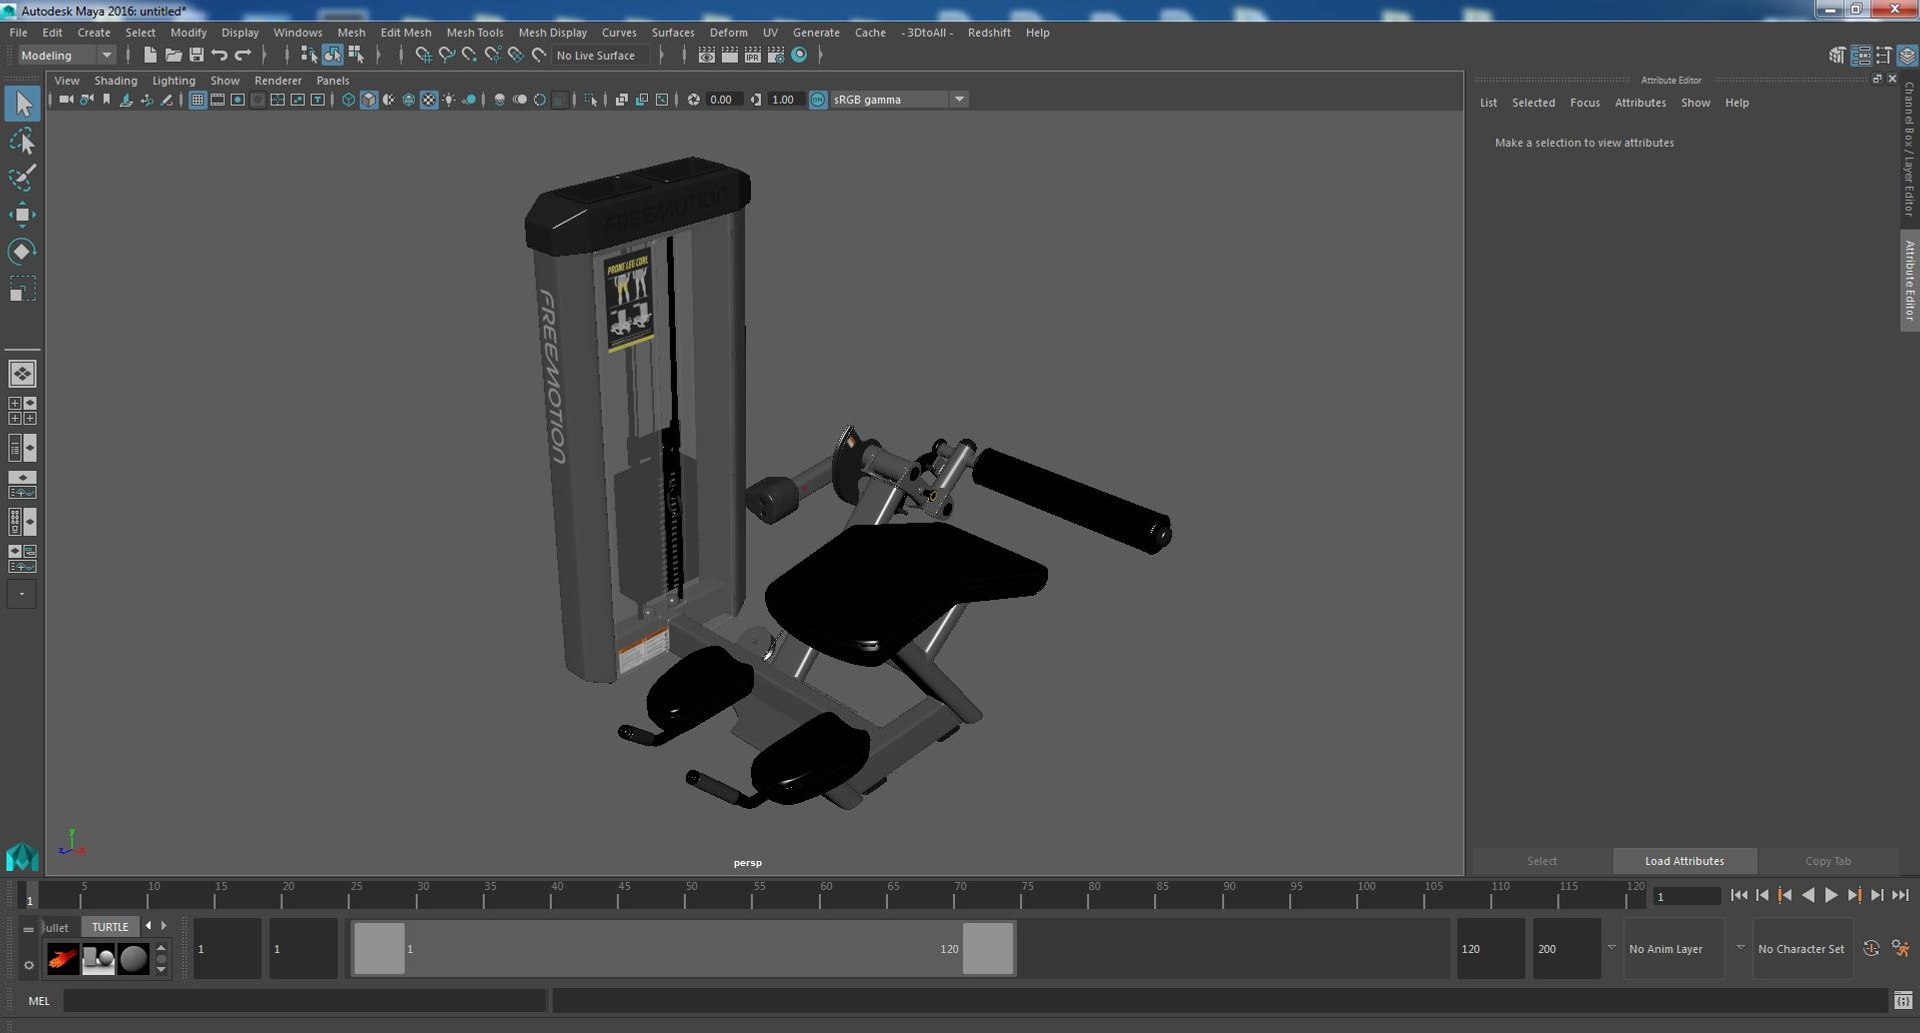Pick the Paint selection tool
This screenshot has width=1920, height=1033.
pyautogui.click(x=22, y=178)
